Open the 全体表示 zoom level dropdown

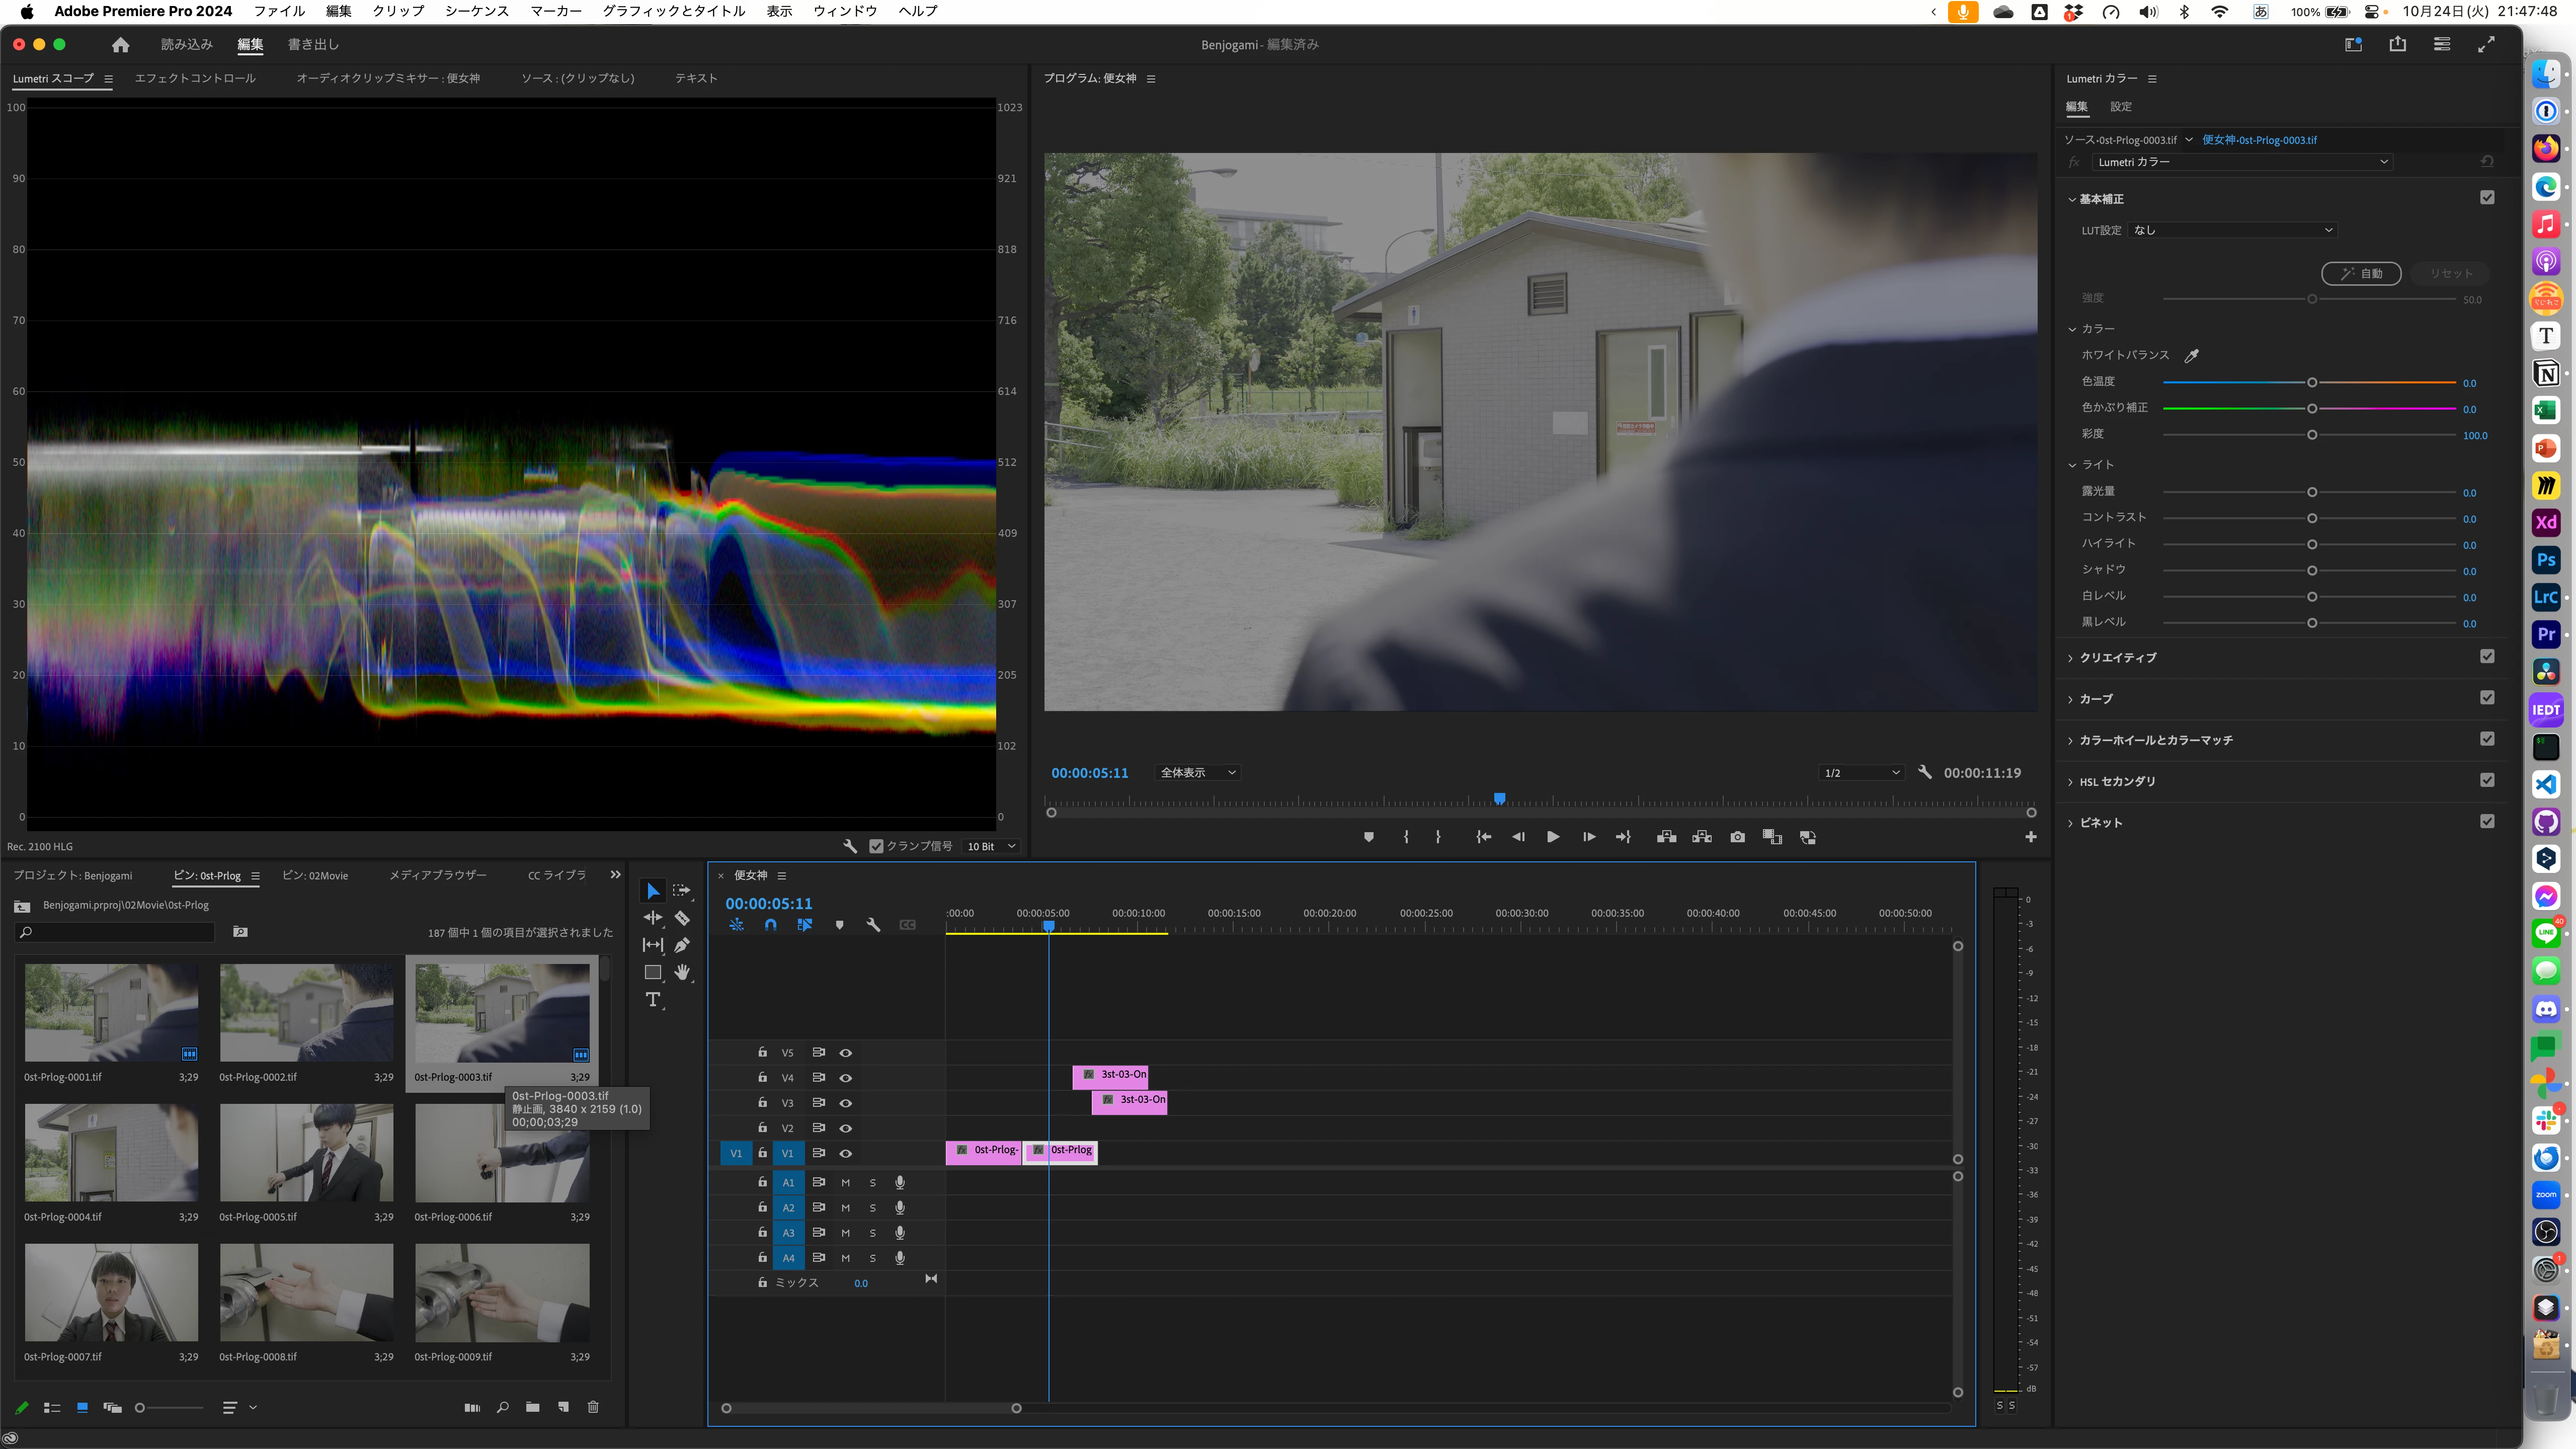[1198, 773]
